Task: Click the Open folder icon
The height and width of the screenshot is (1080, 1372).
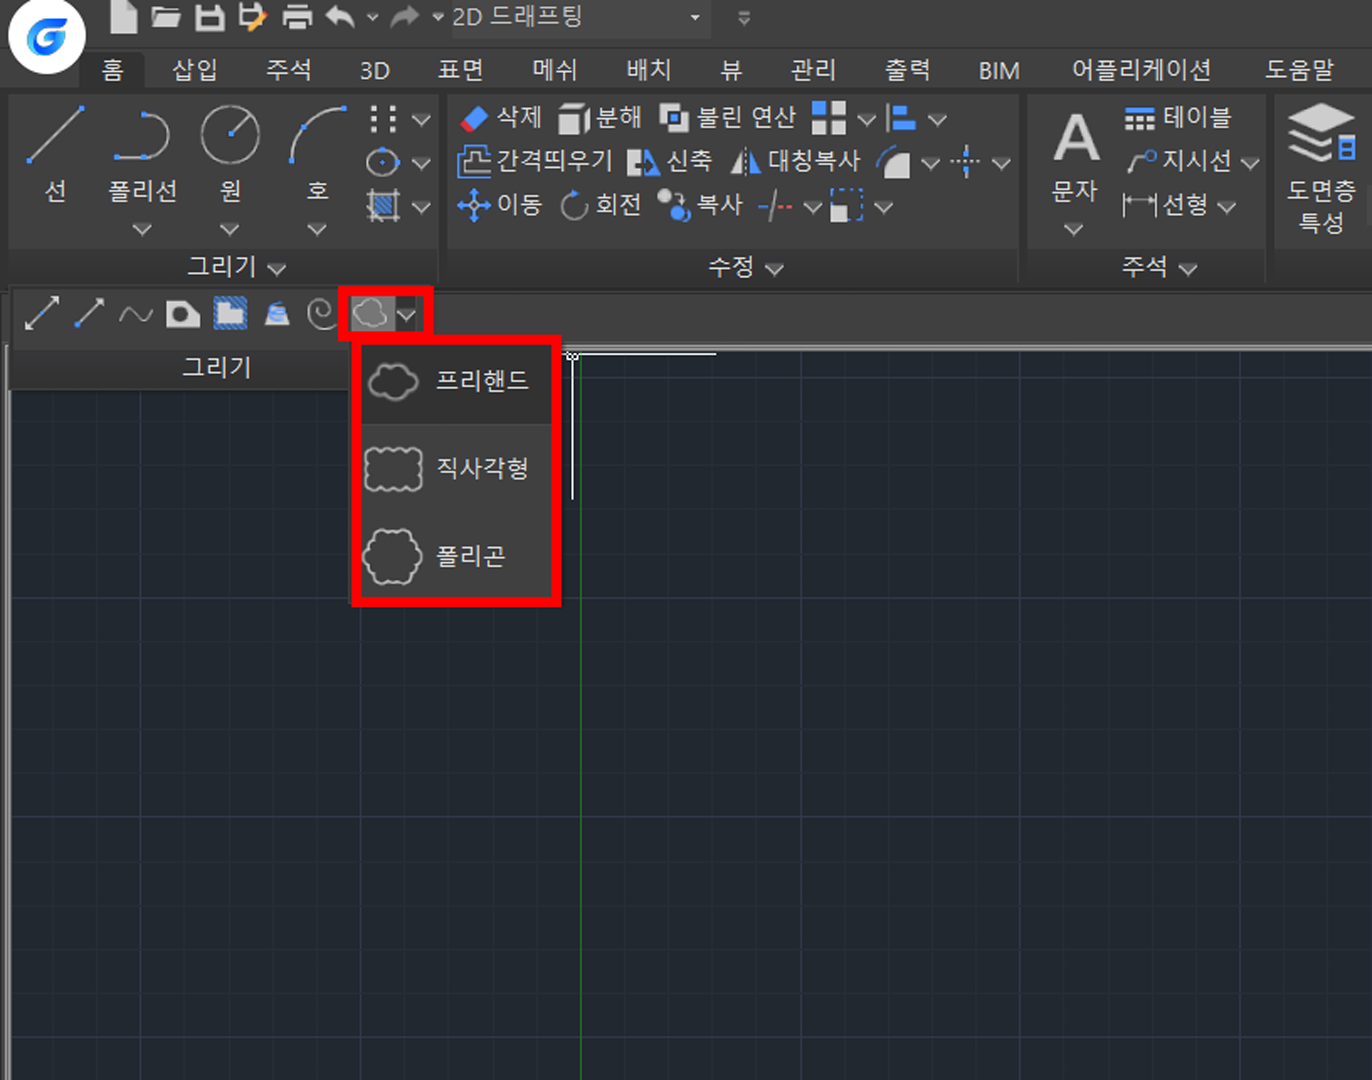Action: pos(166,16)
